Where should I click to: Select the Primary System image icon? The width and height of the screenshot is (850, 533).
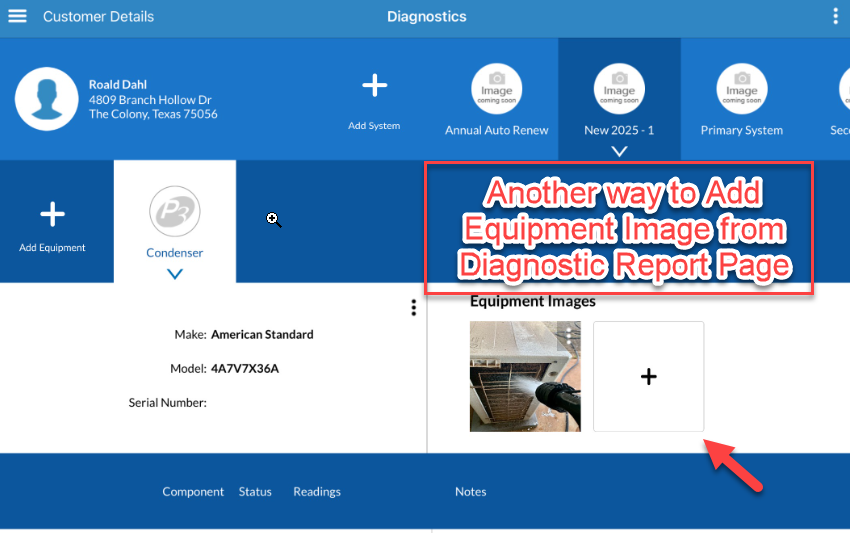point(741,85)
